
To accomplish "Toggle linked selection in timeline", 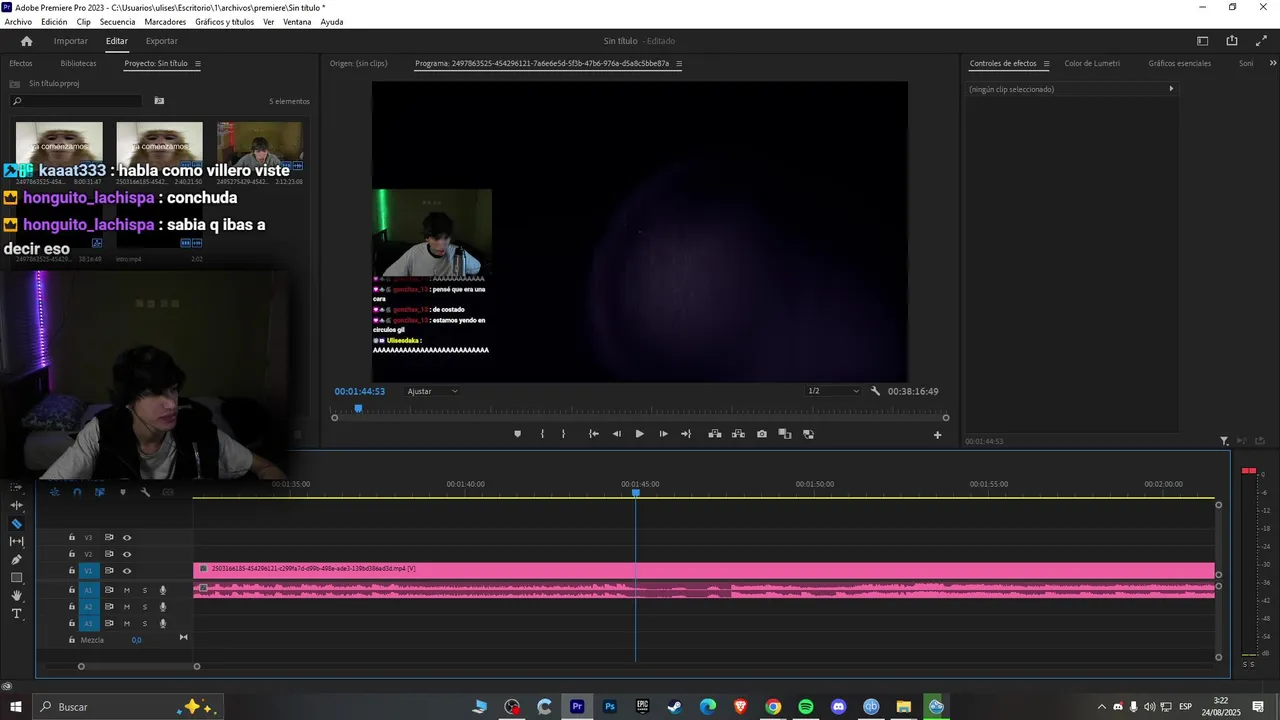I will (99, 492).
